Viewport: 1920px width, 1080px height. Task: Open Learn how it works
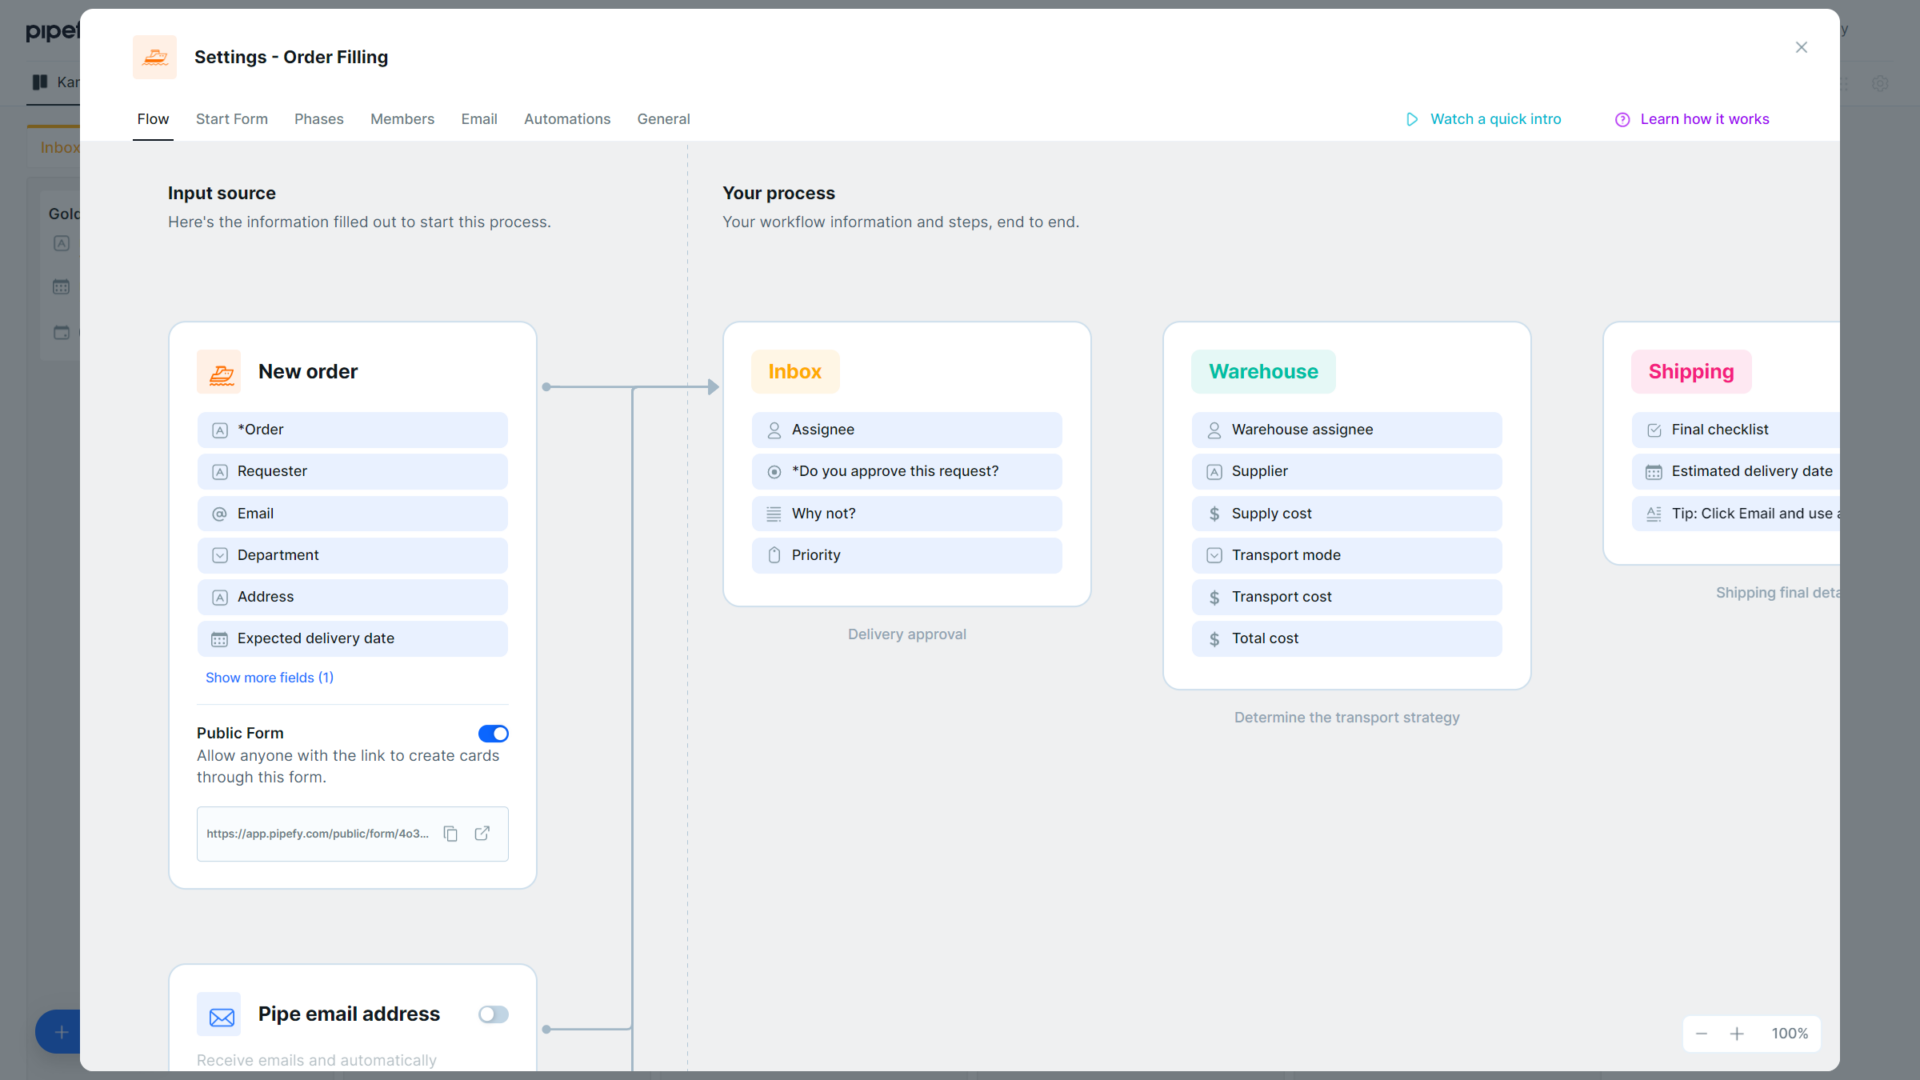point(1704,119)
